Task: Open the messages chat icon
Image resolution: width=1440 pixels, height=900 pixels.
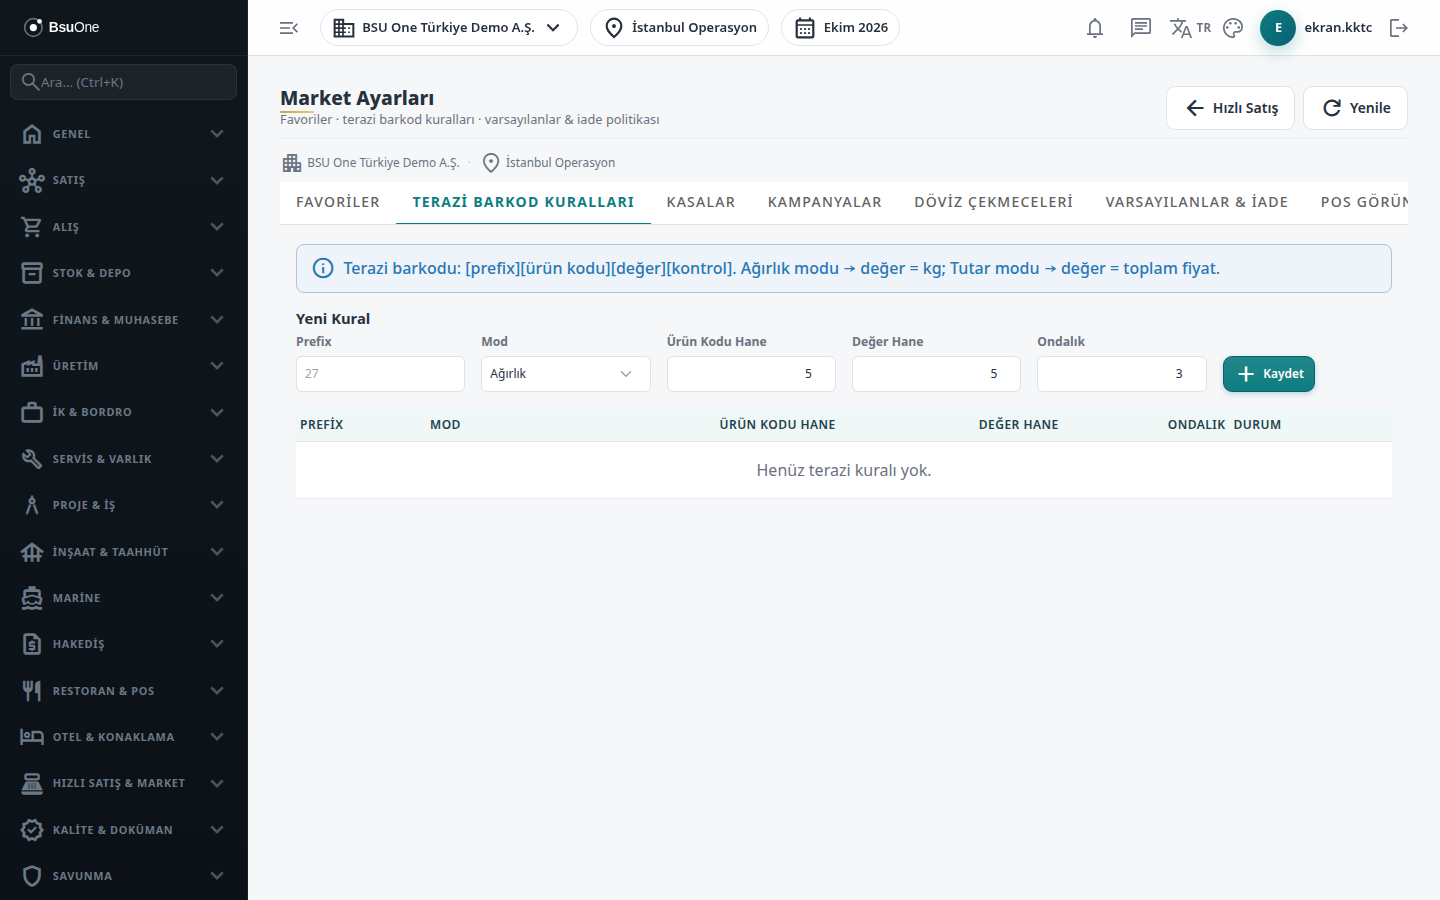Action: (x=1141, y=28)
